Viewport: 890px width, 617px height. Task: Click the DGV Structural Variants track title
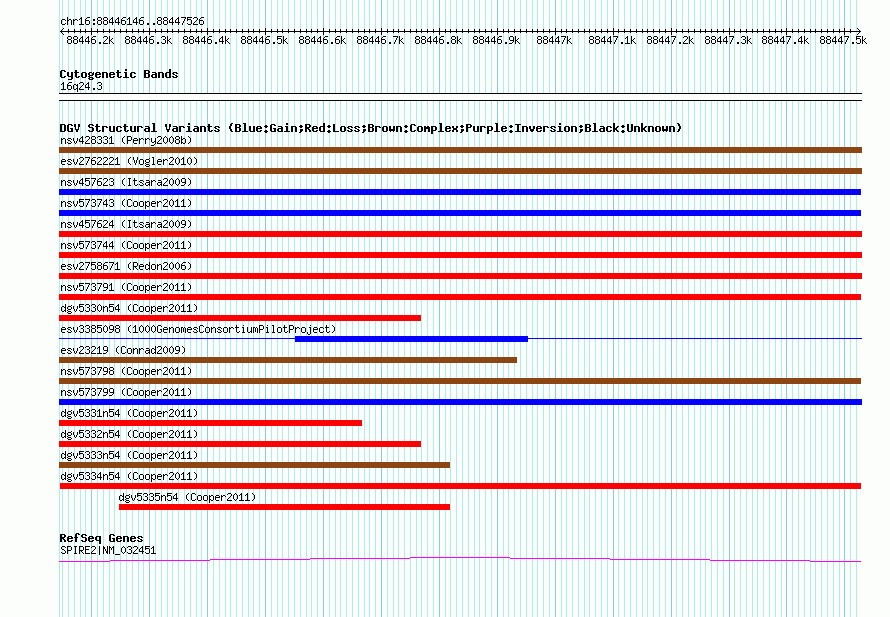click(371, 128)
